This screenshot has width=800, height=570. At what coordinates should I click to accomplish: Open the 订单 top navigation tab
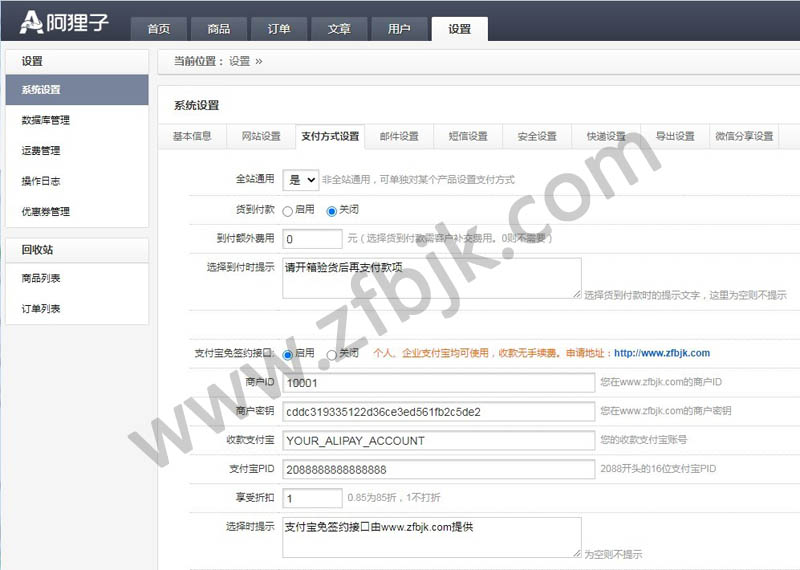point(279,29)
